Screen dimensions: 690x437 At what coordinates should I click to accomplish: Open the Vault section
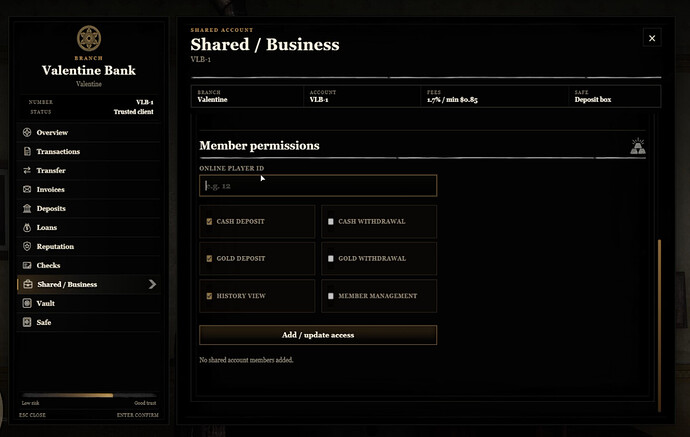pyautogui.click(x=89, y=303)
